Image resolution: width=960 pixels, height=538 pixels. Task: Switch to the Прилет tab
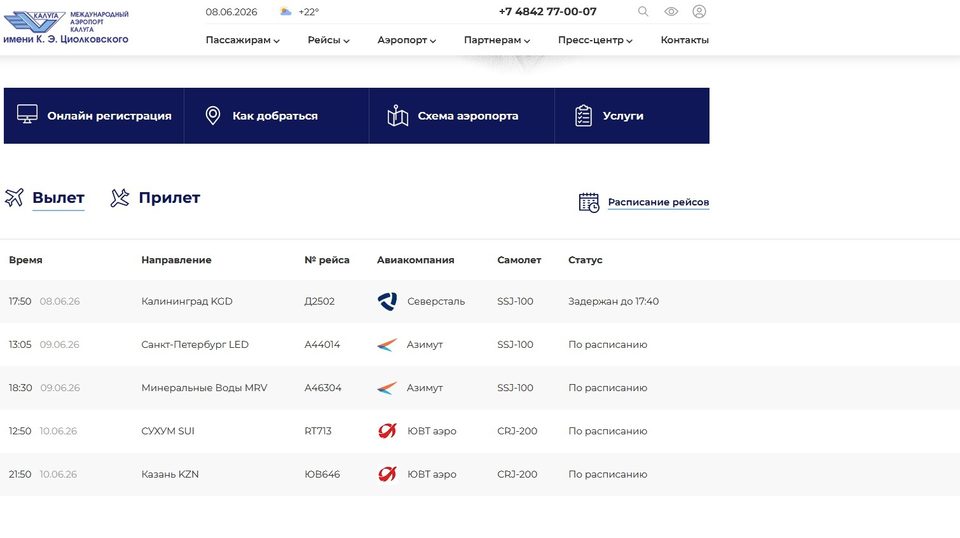(169, 198)
